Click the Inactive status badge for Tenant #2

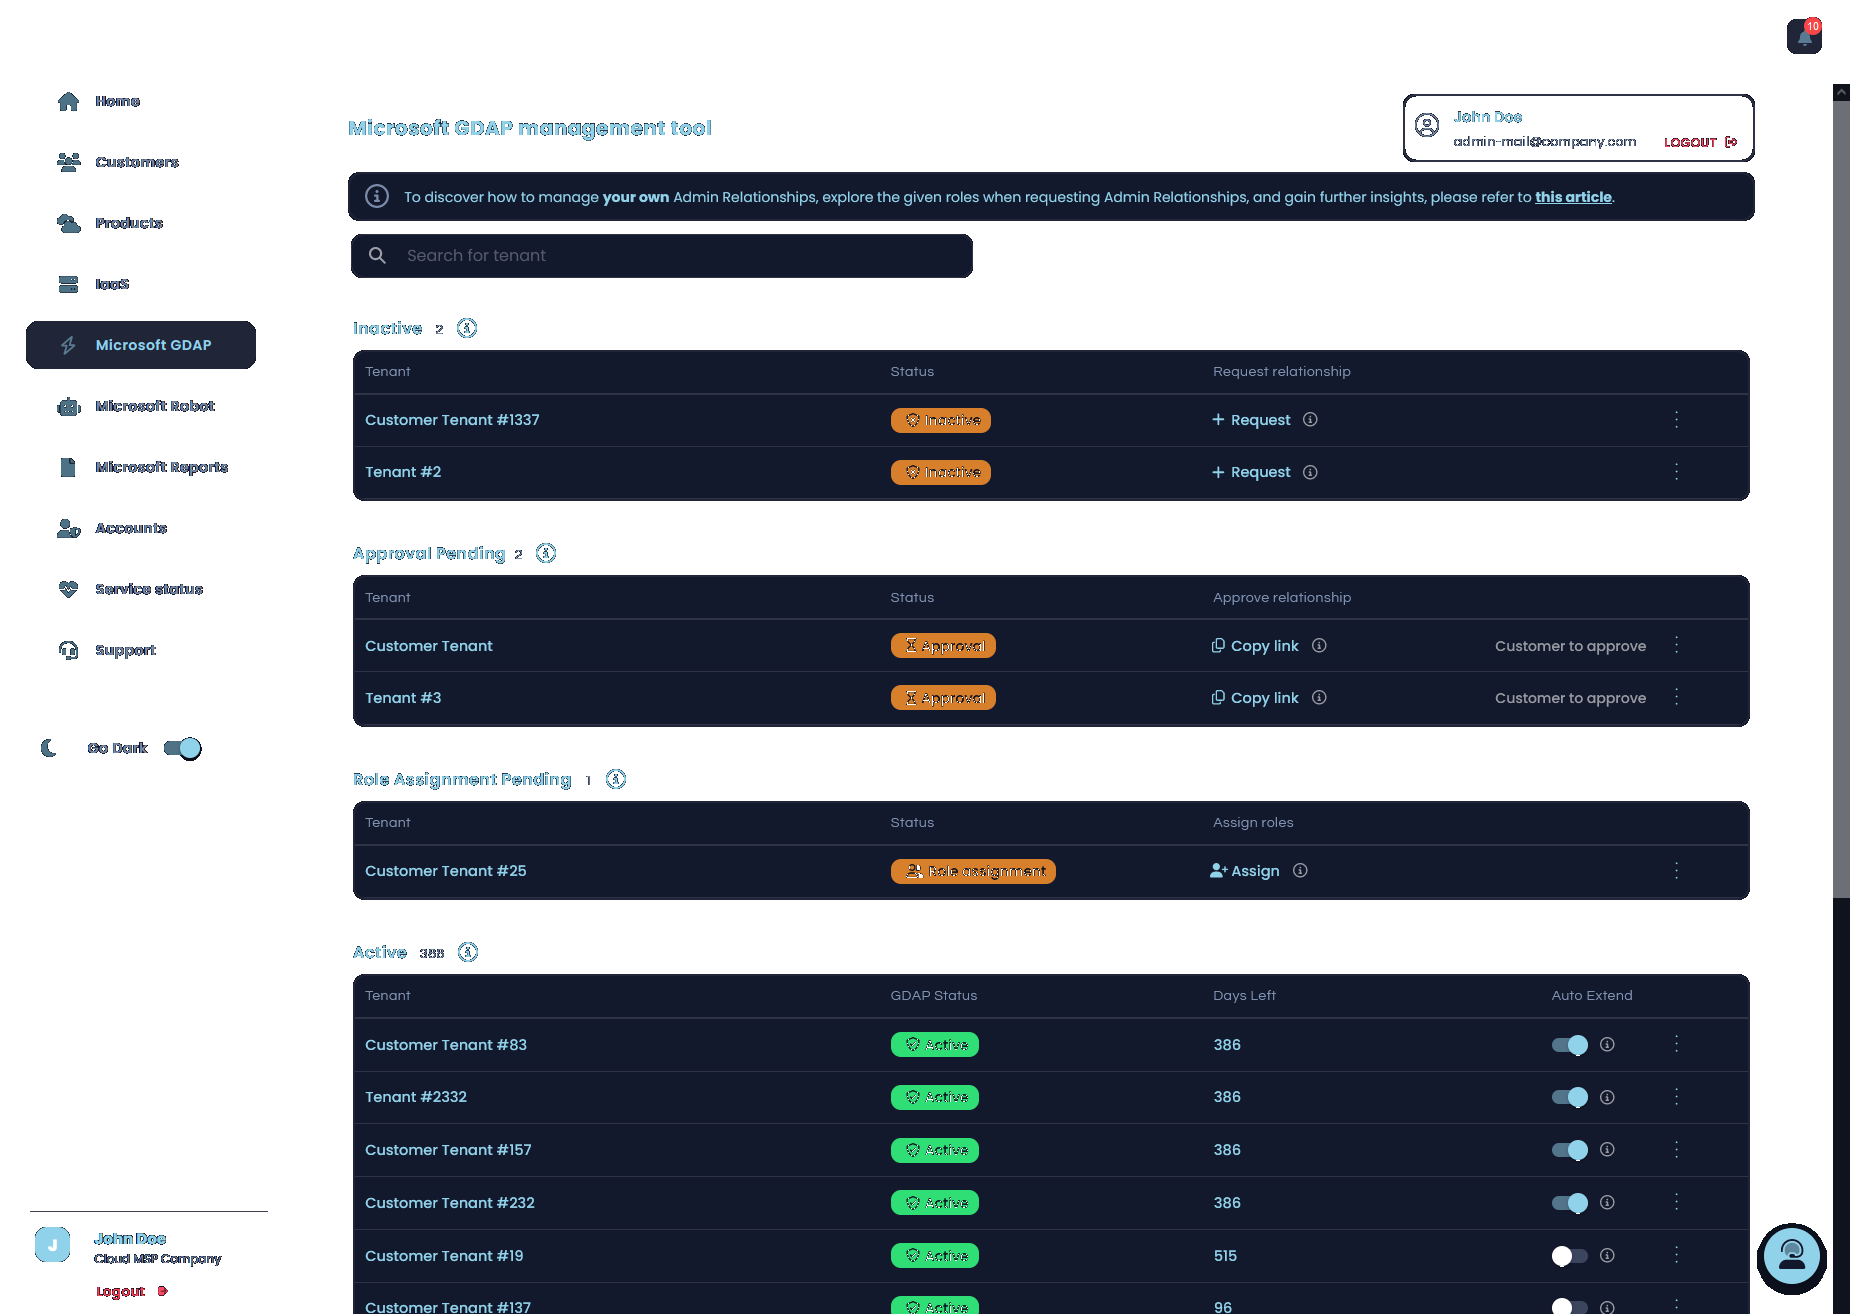tap(941, 472)
